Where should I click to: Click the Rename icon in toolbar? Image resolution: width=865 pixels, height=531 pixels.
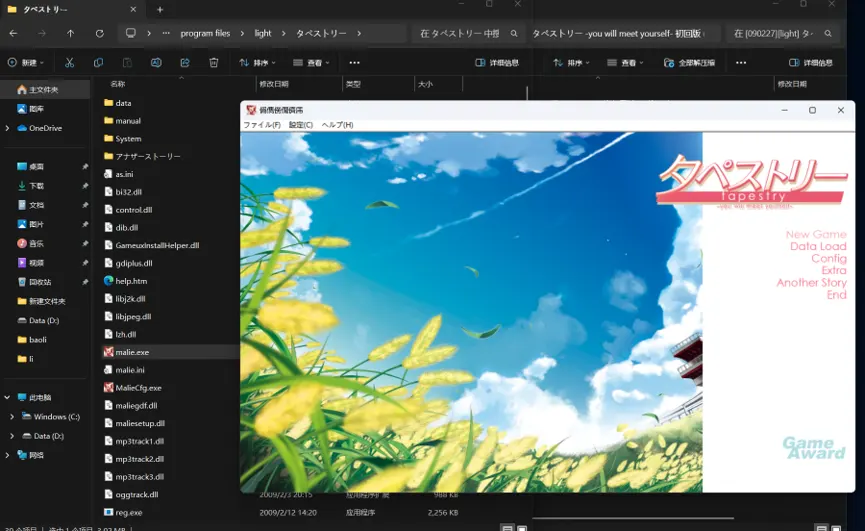156,63
